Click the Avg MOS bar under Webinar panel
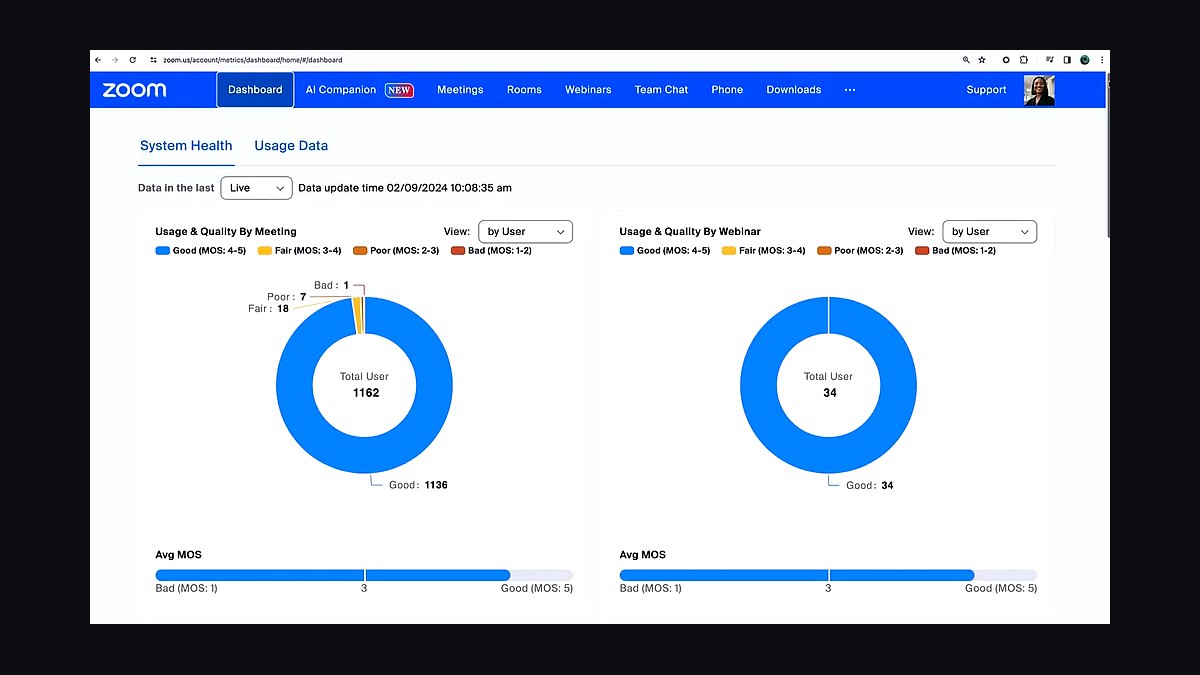The width and height of the screenshot is (1200, 675). tap(828, 575)
